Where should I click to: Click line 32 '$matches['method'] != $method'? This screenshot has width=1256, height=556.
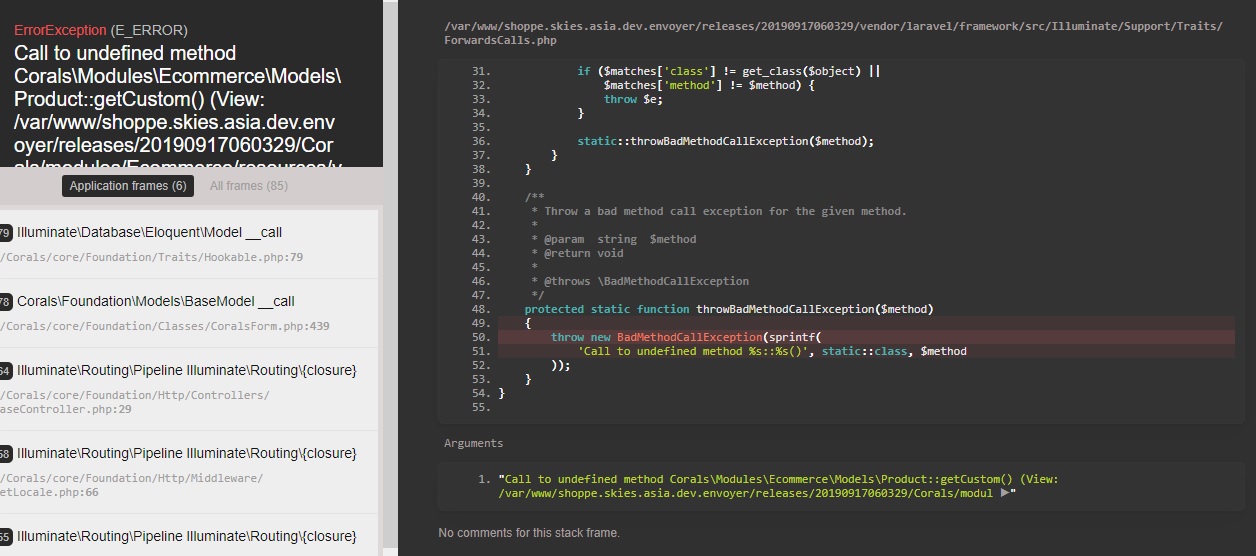point(709,85)
